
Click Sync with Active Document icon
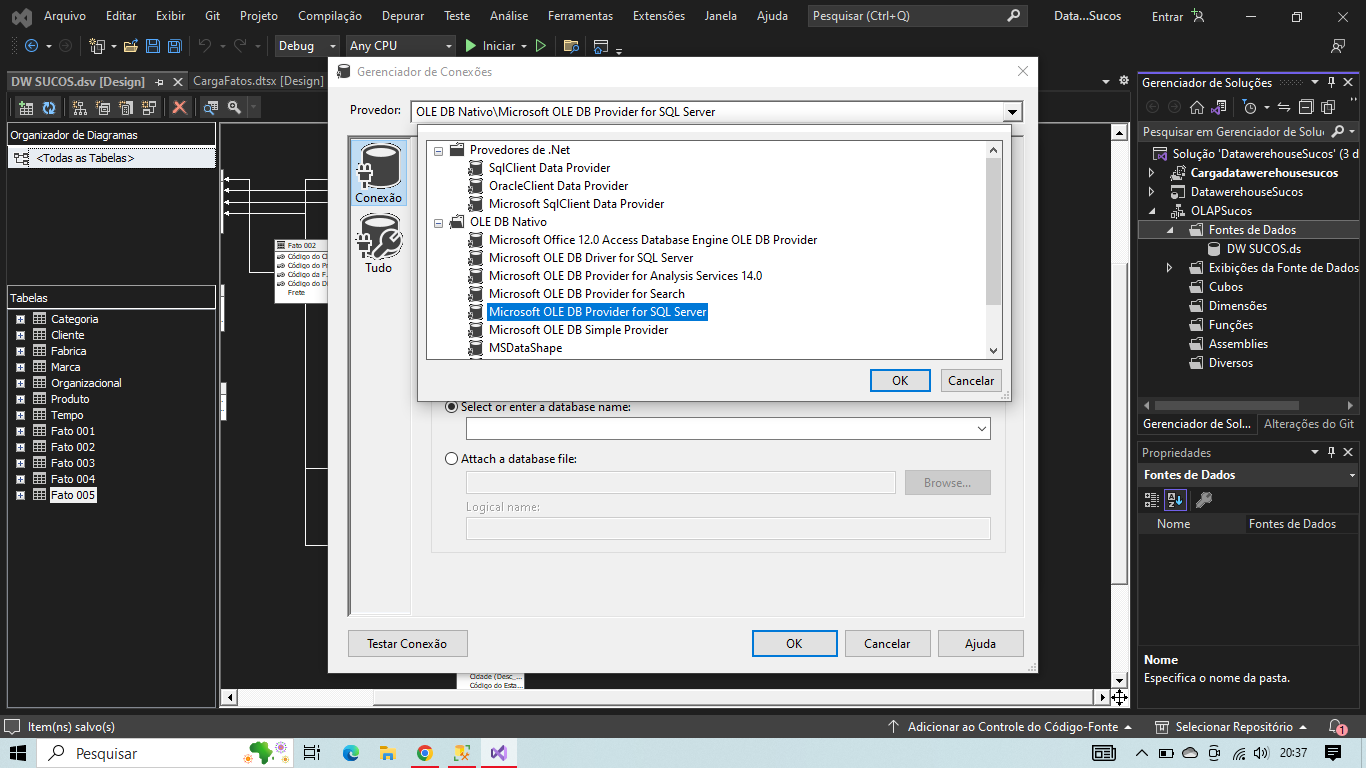(x=1284, y=107)
